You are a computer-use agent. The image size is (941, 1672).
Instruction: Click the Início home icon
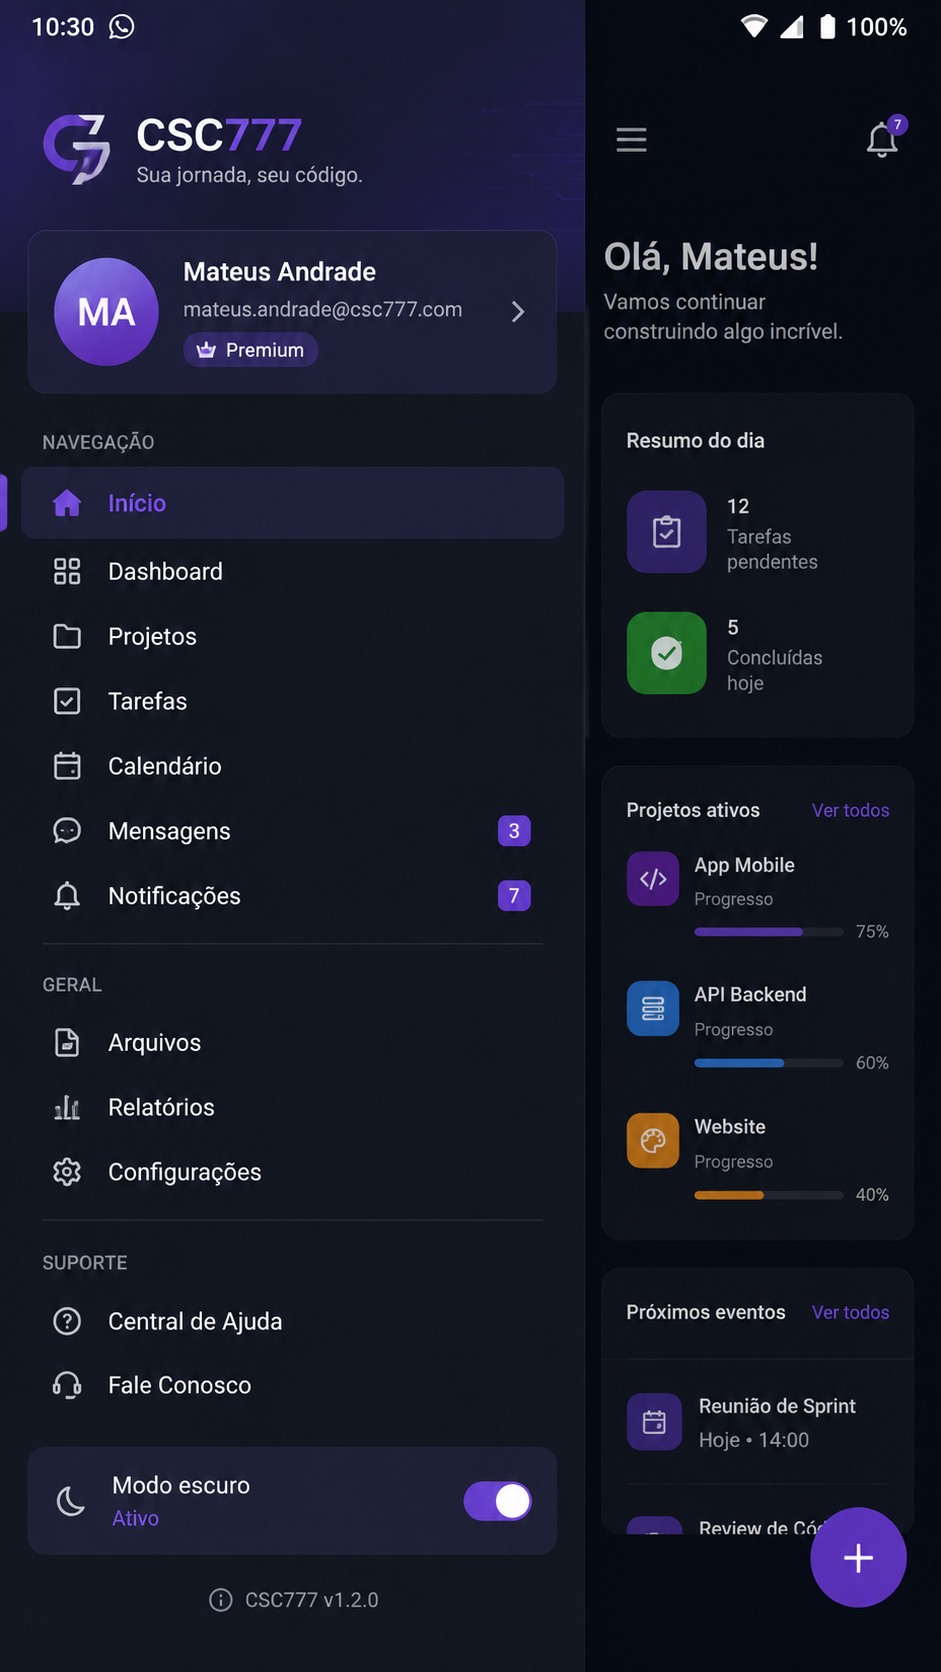[67, 503]
